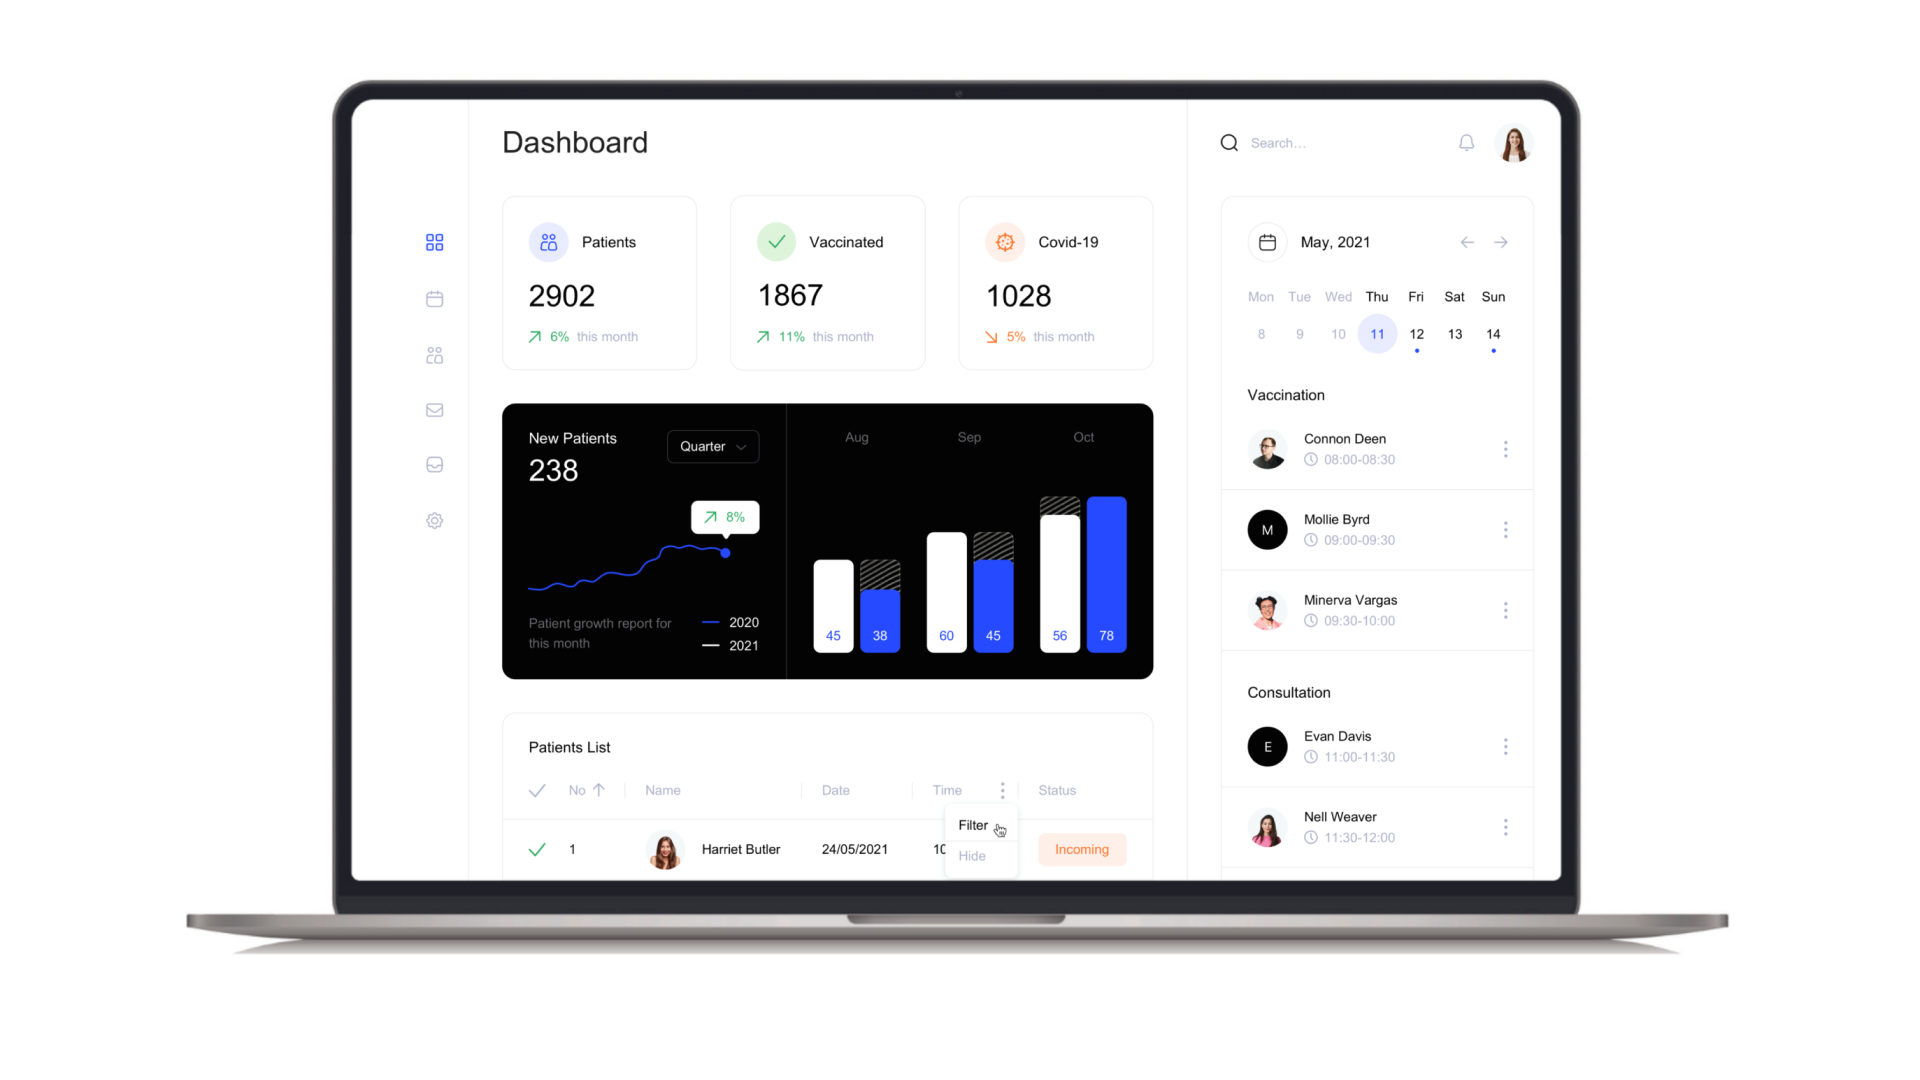The image size is (1920, 1080).
Task: Click the Settings gear icon in sidebar
Action: click(x=435, y=520)
